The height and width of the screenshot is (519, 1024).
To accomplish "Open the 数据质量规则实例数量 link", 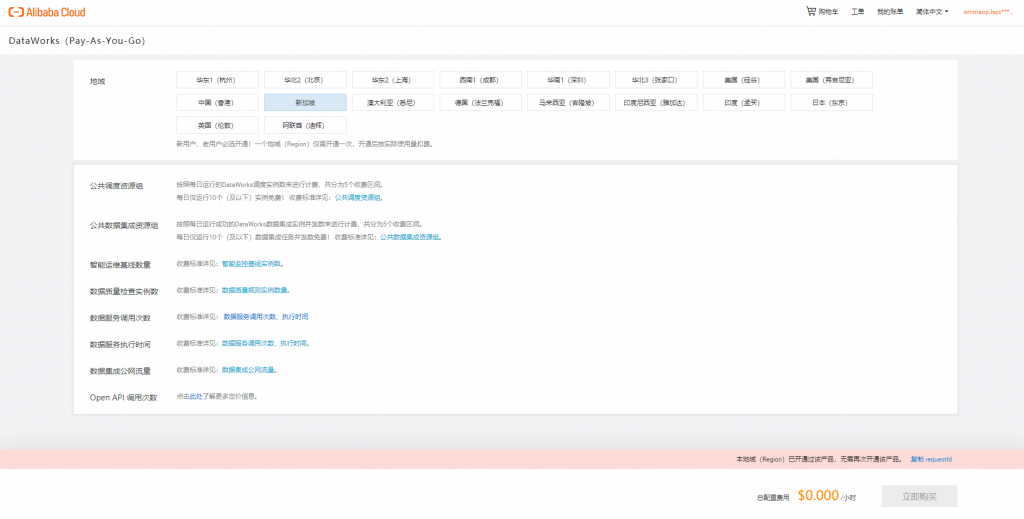I will 255,290.
